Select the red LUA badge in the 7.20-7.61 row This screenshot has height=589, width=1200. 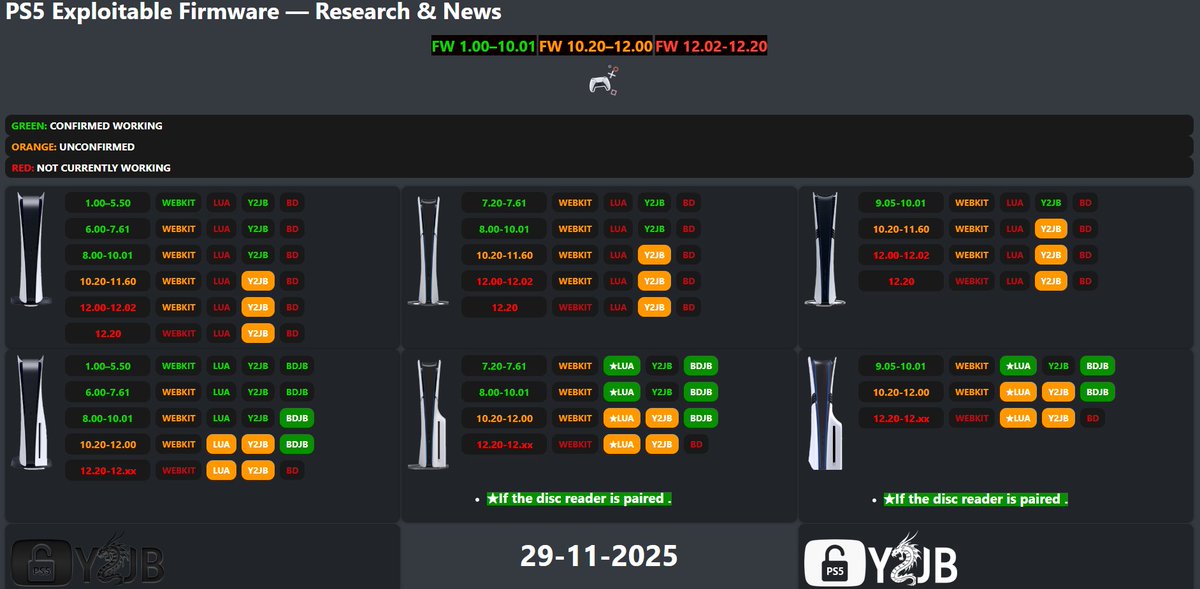[x=618, y=203]
